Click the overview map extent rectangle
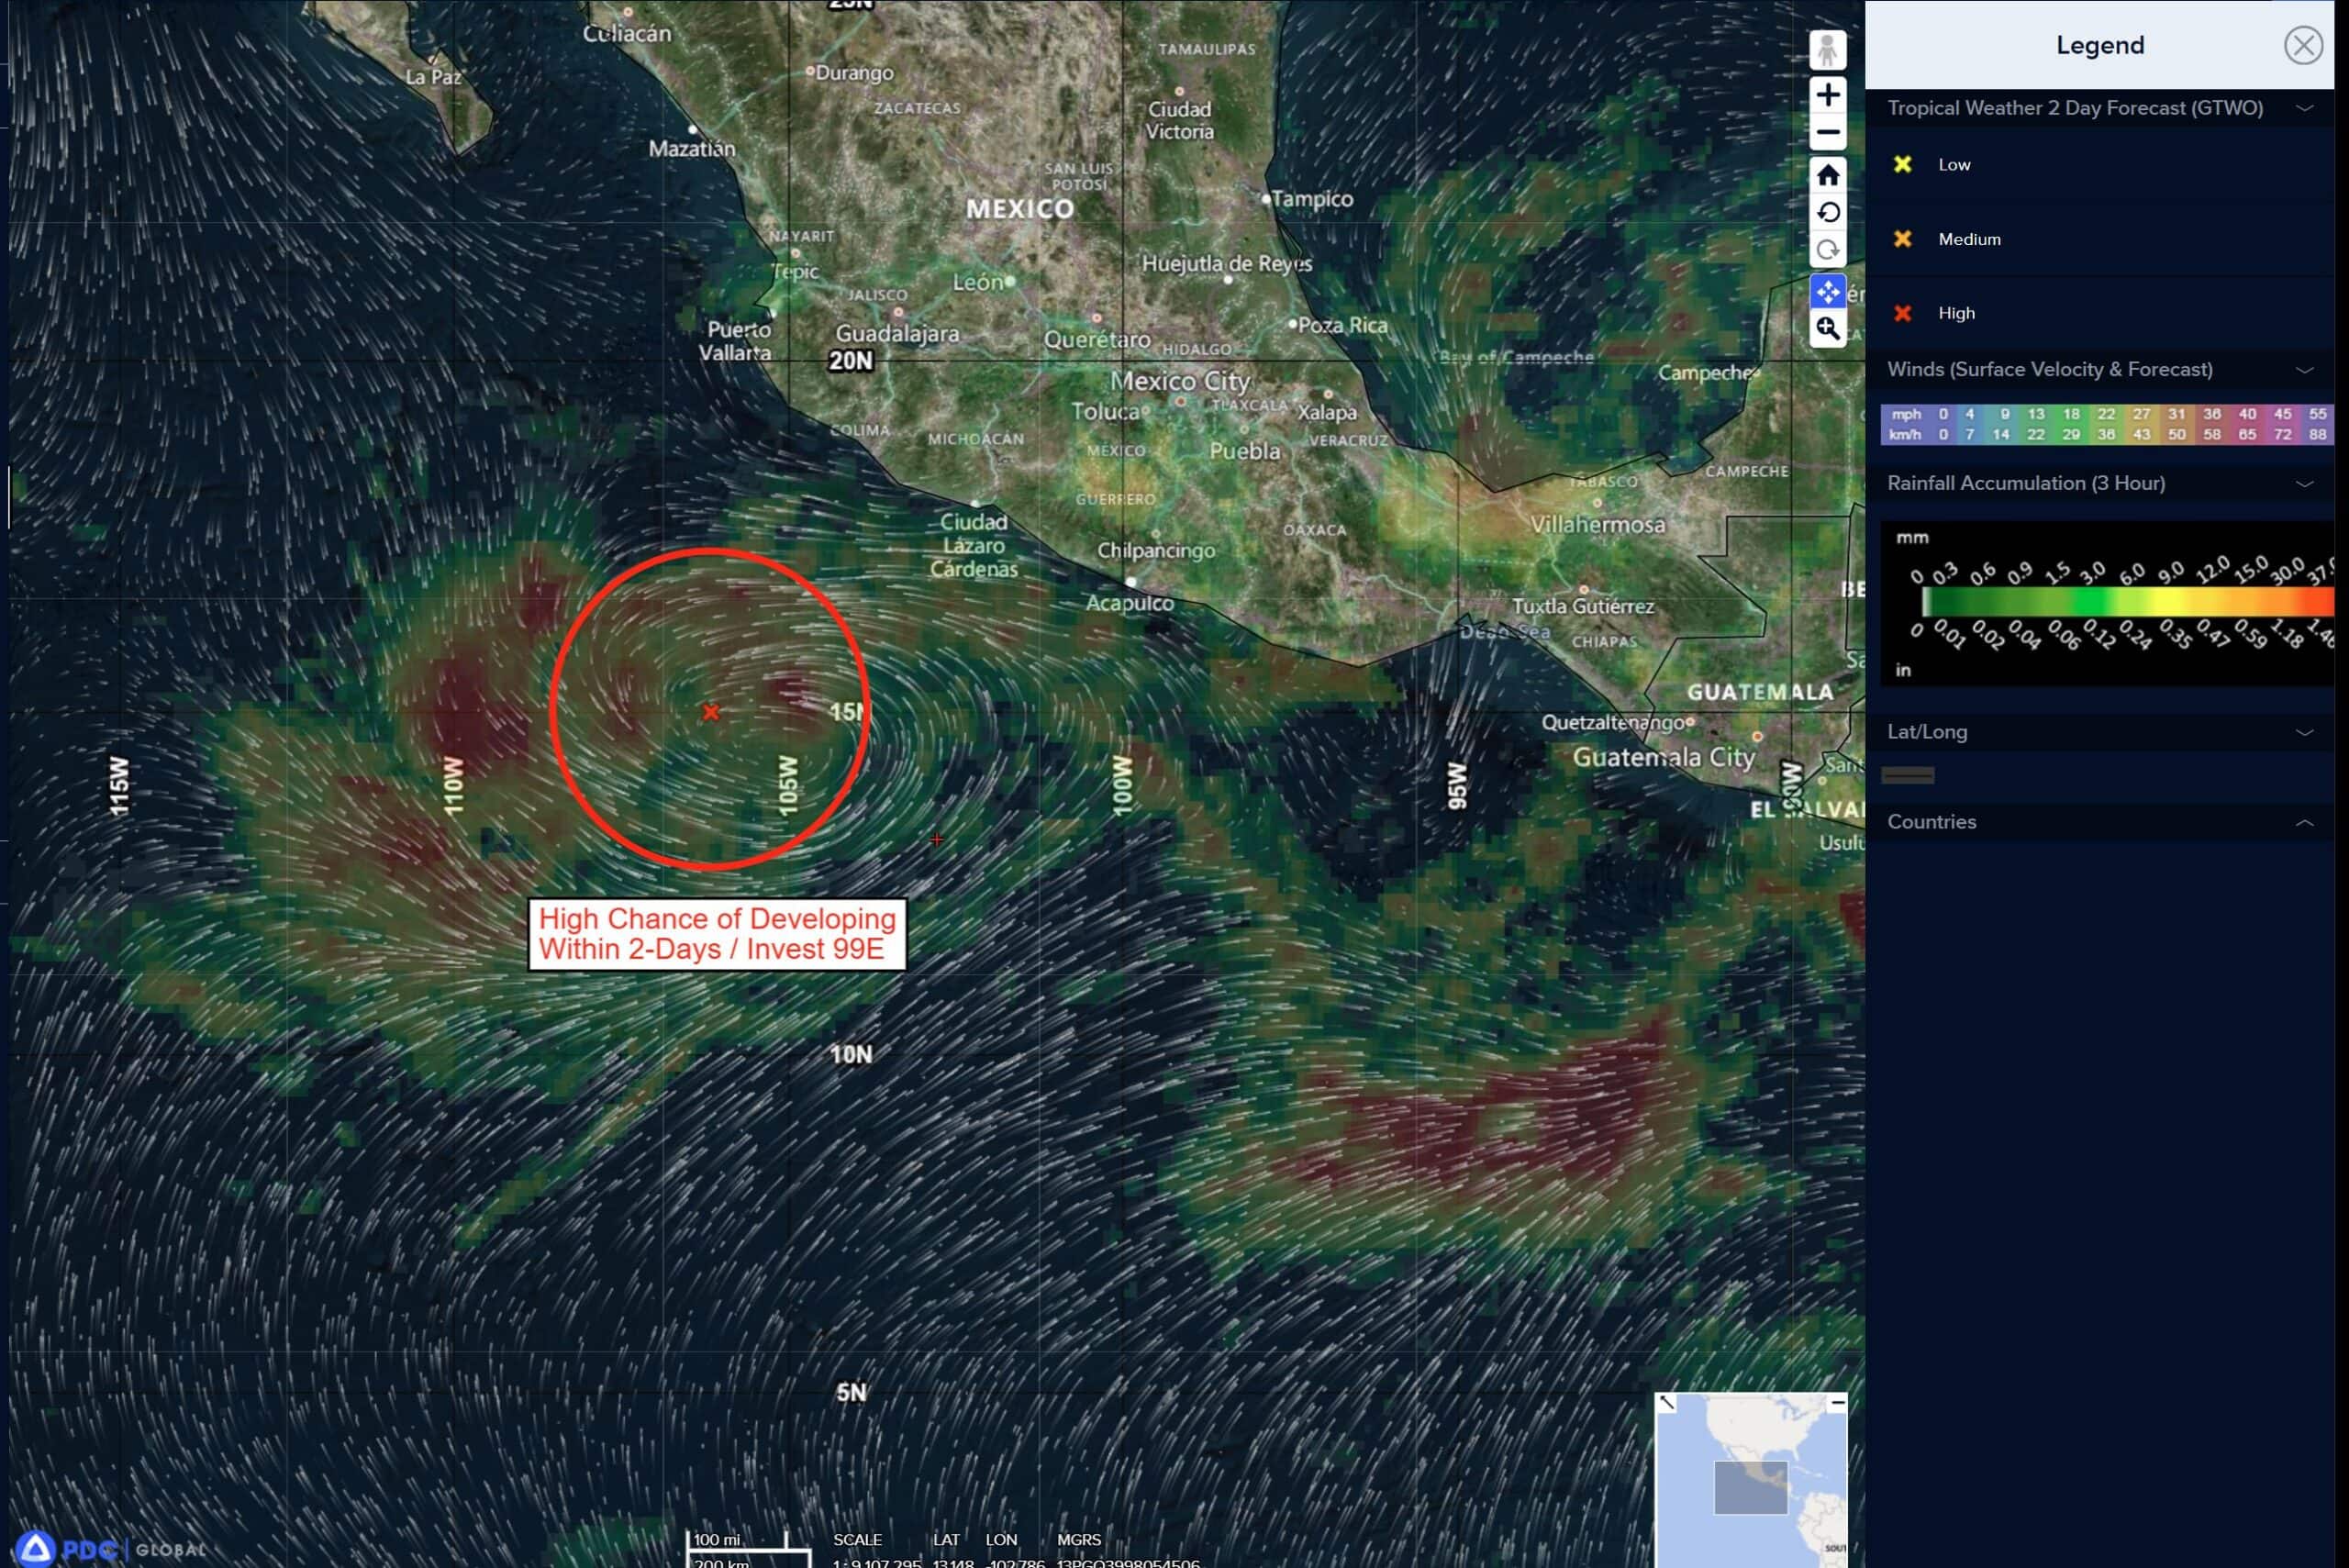 click(x=1750, y=1487)
